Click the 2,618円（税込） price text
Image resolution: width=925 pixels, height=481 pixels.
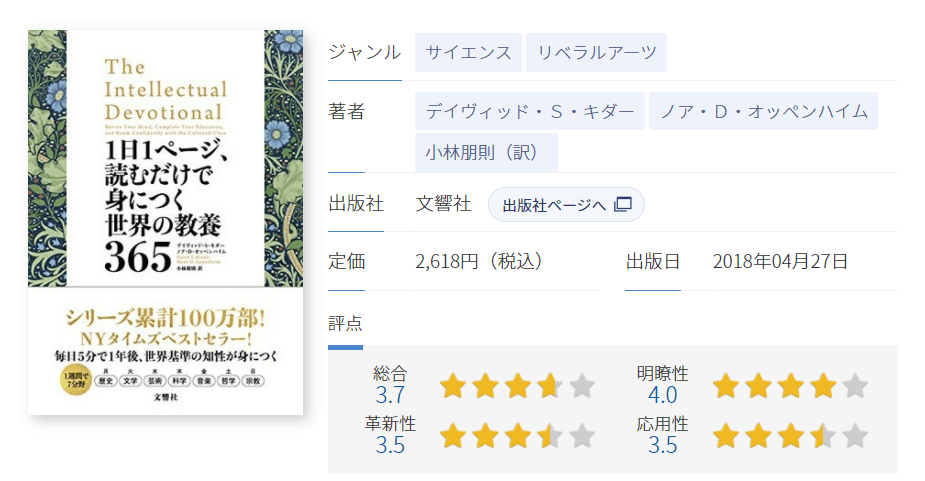tap(479, 261)
